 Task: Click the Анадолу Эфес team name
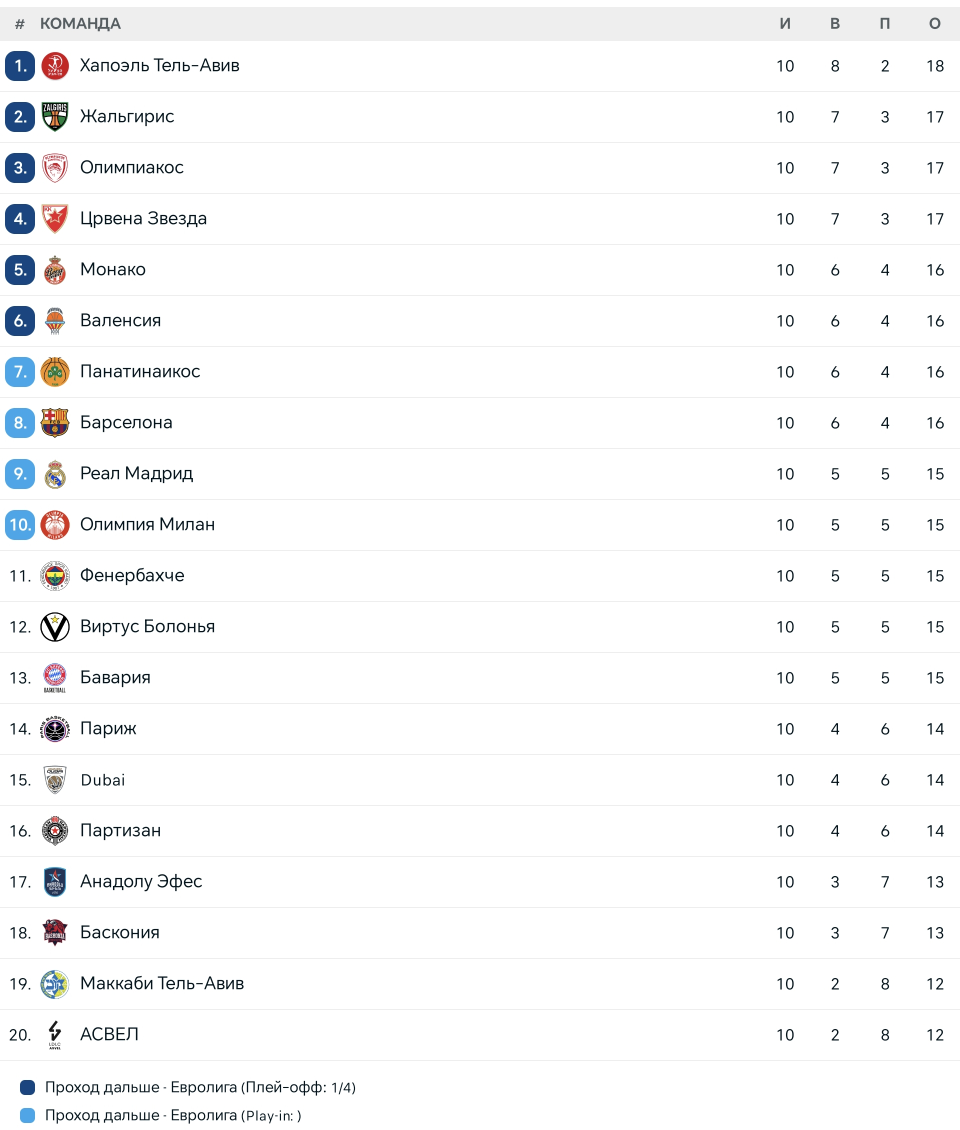coord(141,881)
